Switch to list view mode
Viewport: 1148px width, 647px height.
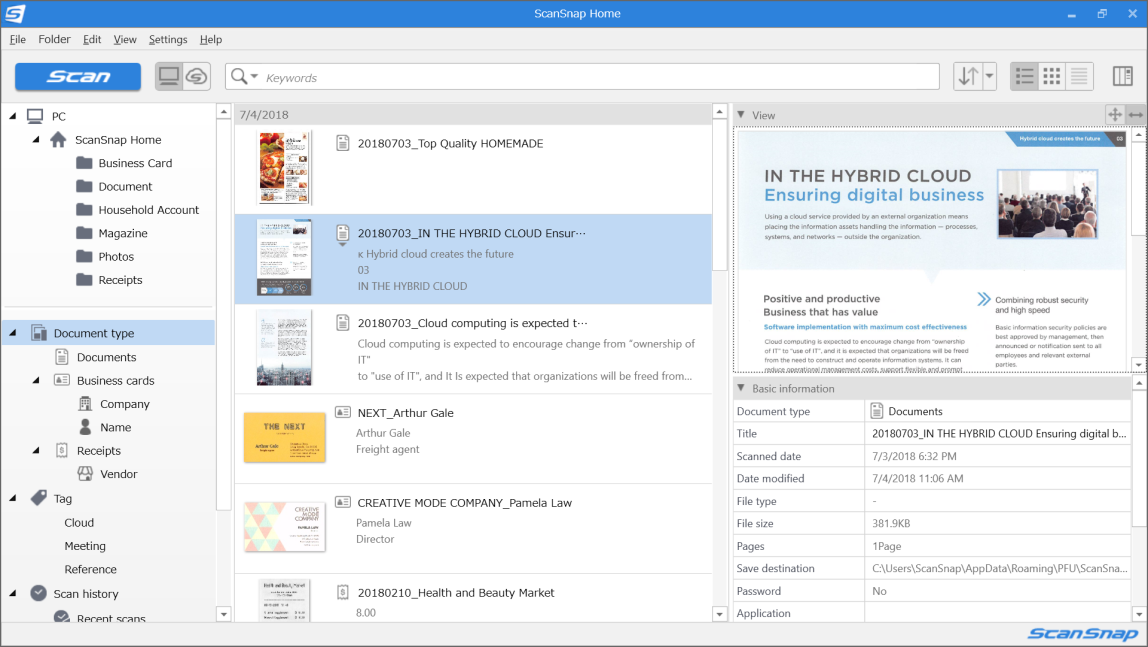pyautogui.click(x=1024, y=77)
